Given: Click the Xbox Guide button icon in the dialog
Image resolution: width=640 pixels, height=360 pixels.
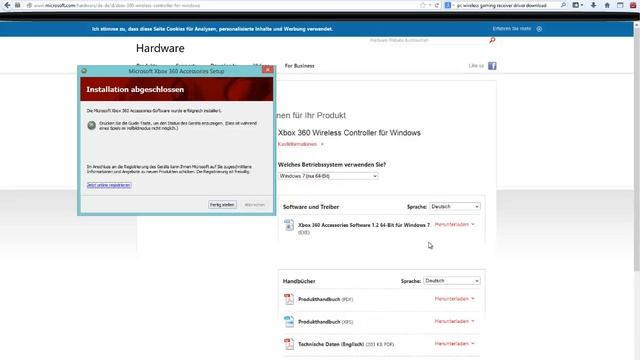Looking at the screenshot, I should coord(91,125).
